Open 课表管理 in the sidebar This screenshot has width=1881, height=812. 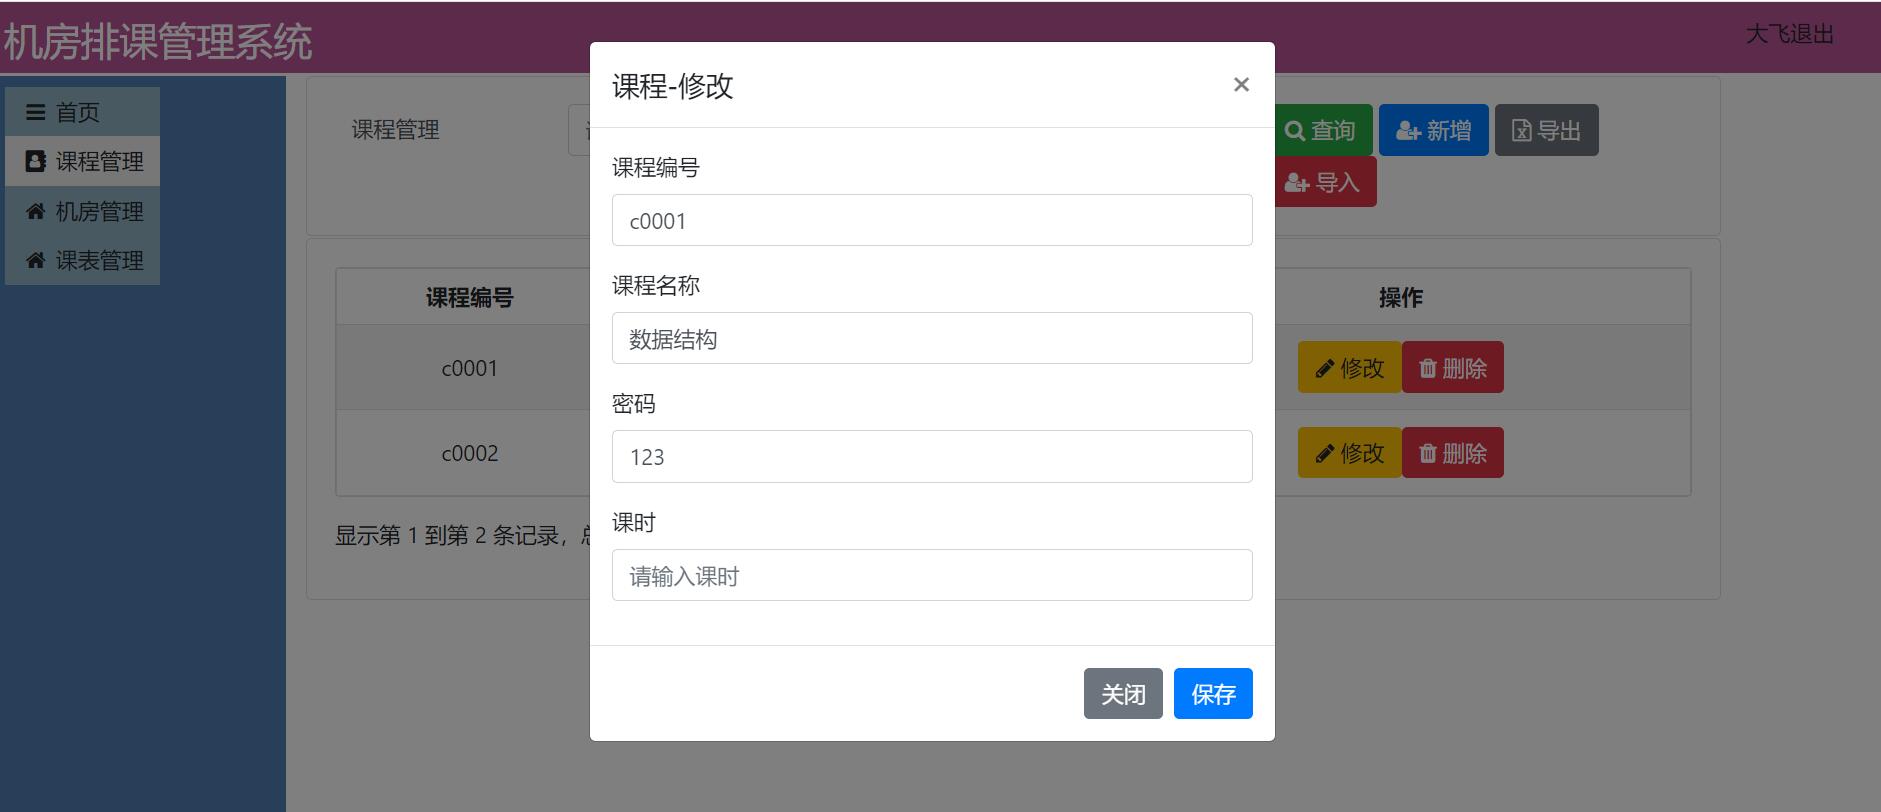pos(82,260)
